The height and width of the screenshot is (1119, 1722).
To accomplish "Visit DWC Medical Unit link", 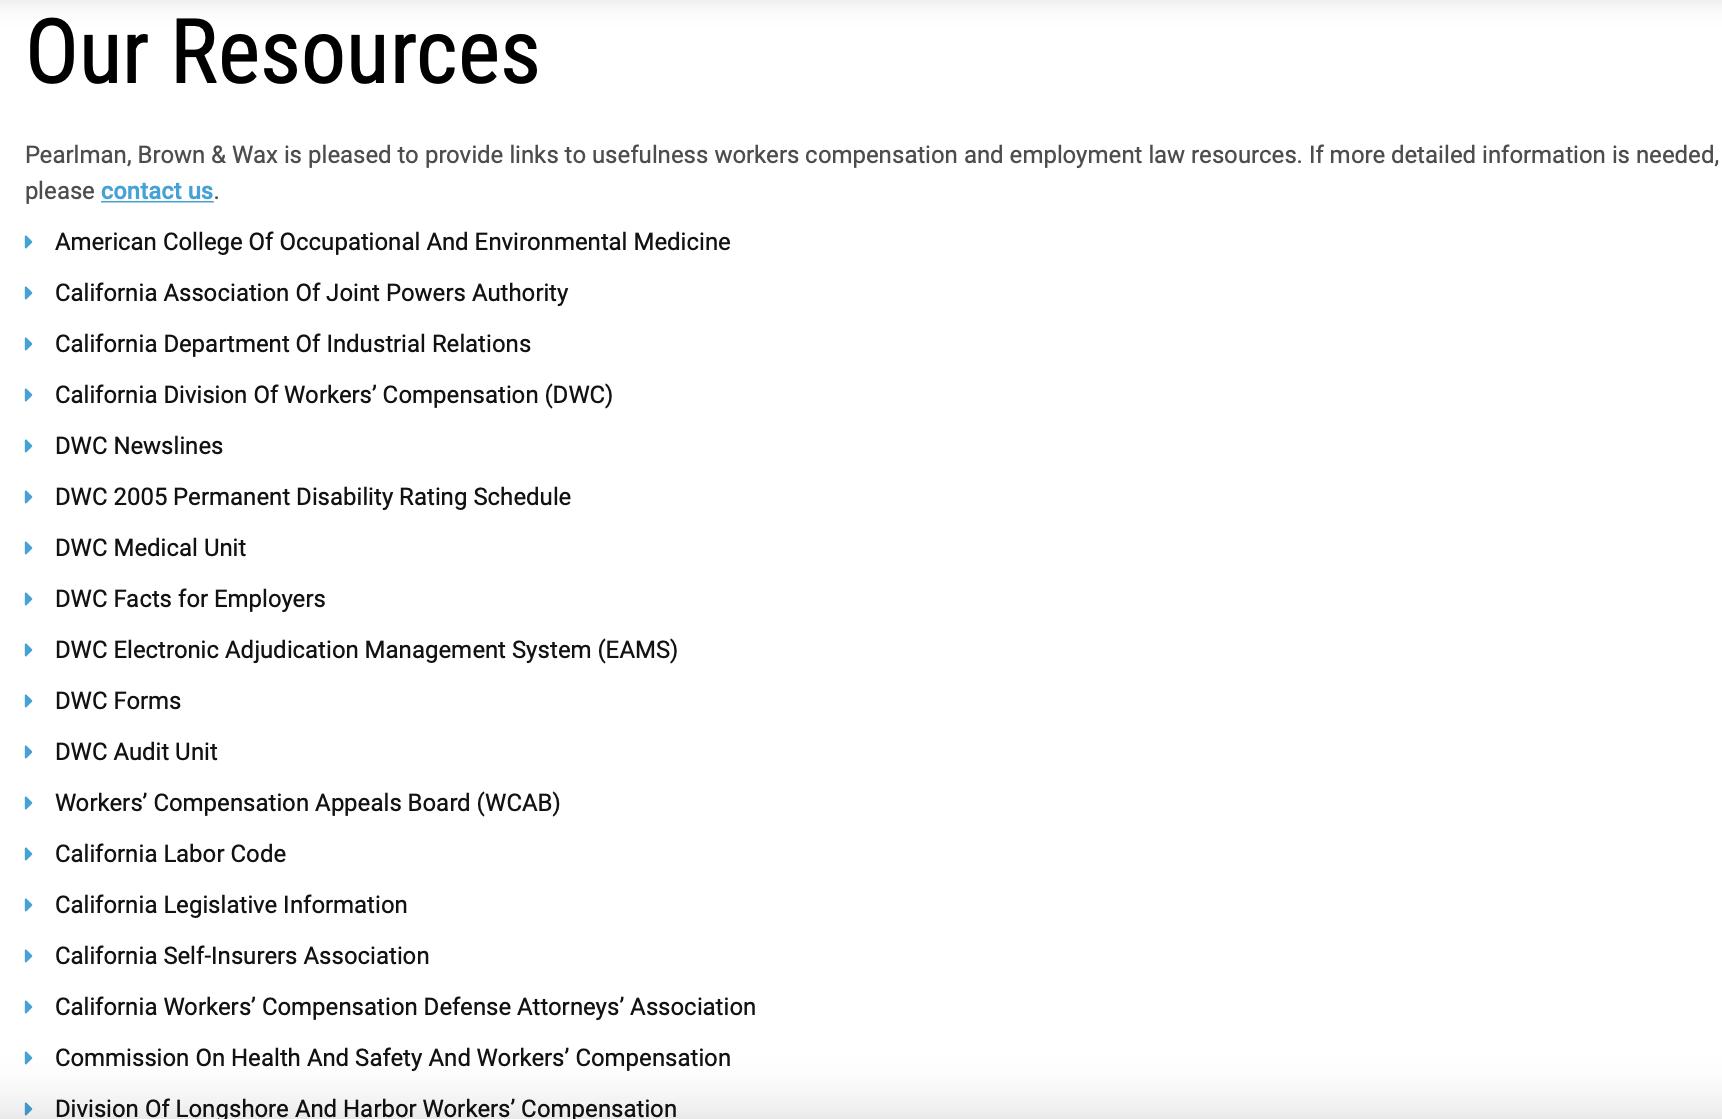I will point(151,548).
